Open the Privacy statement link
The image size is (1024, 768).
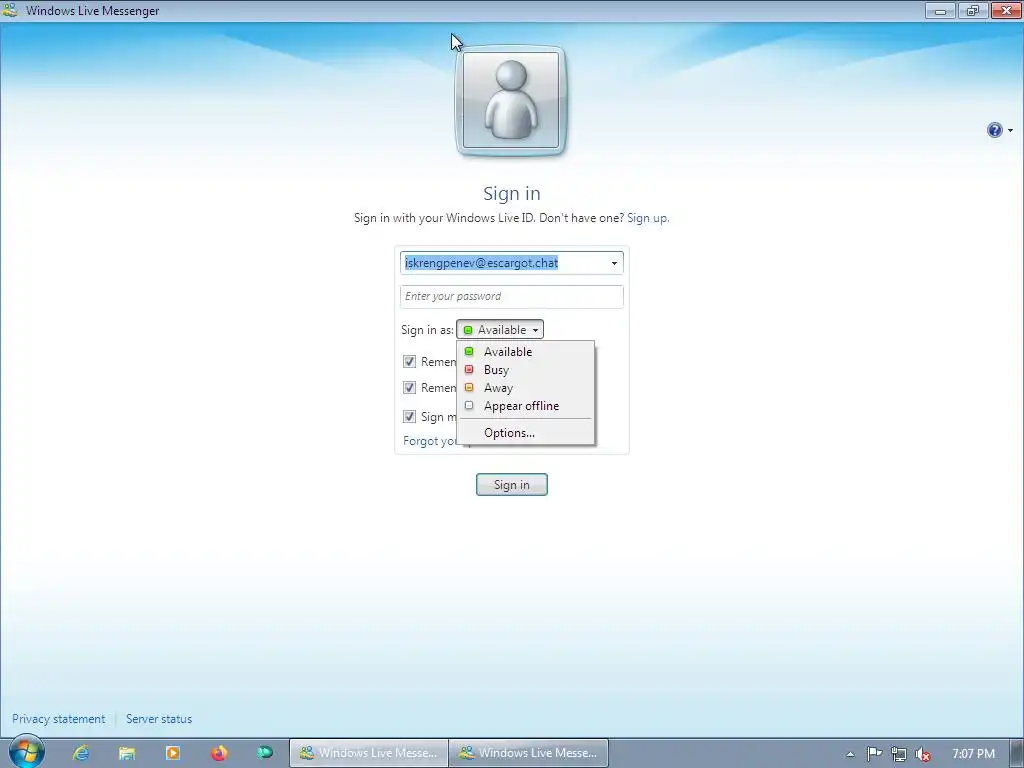point(58,718)
